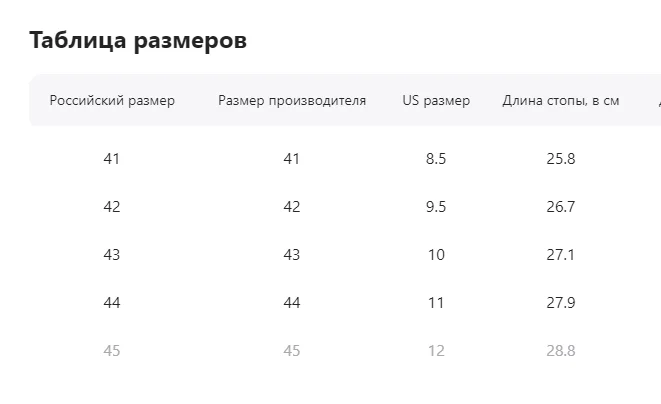Select Russian size 43 cell
This screenshot has width=661, height=404.
(x=112, y=255)
